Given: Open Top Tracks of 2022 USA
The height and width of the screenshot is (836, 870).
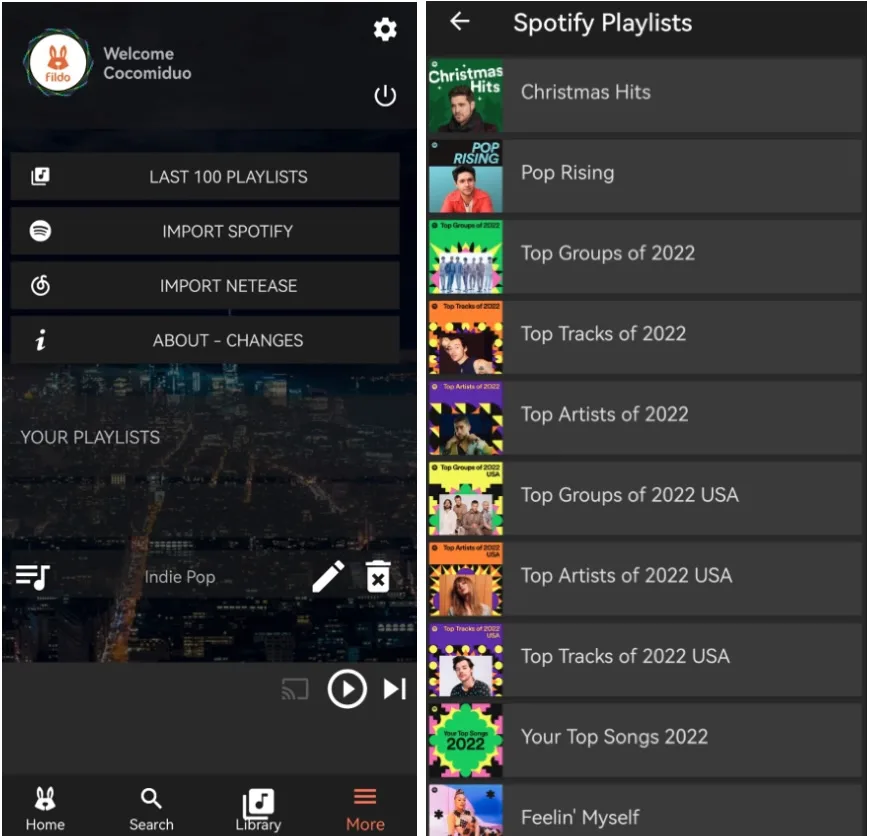Looking at the screenshot, I should click(x=645, y=660).
